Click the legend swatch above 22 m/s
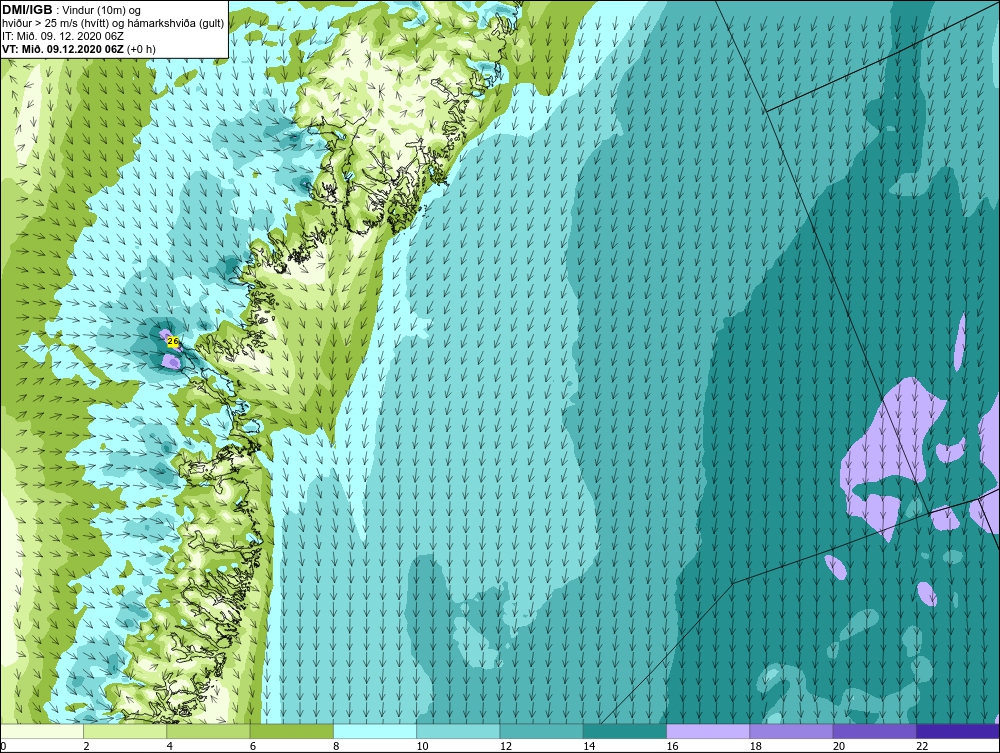 (958, 731)
